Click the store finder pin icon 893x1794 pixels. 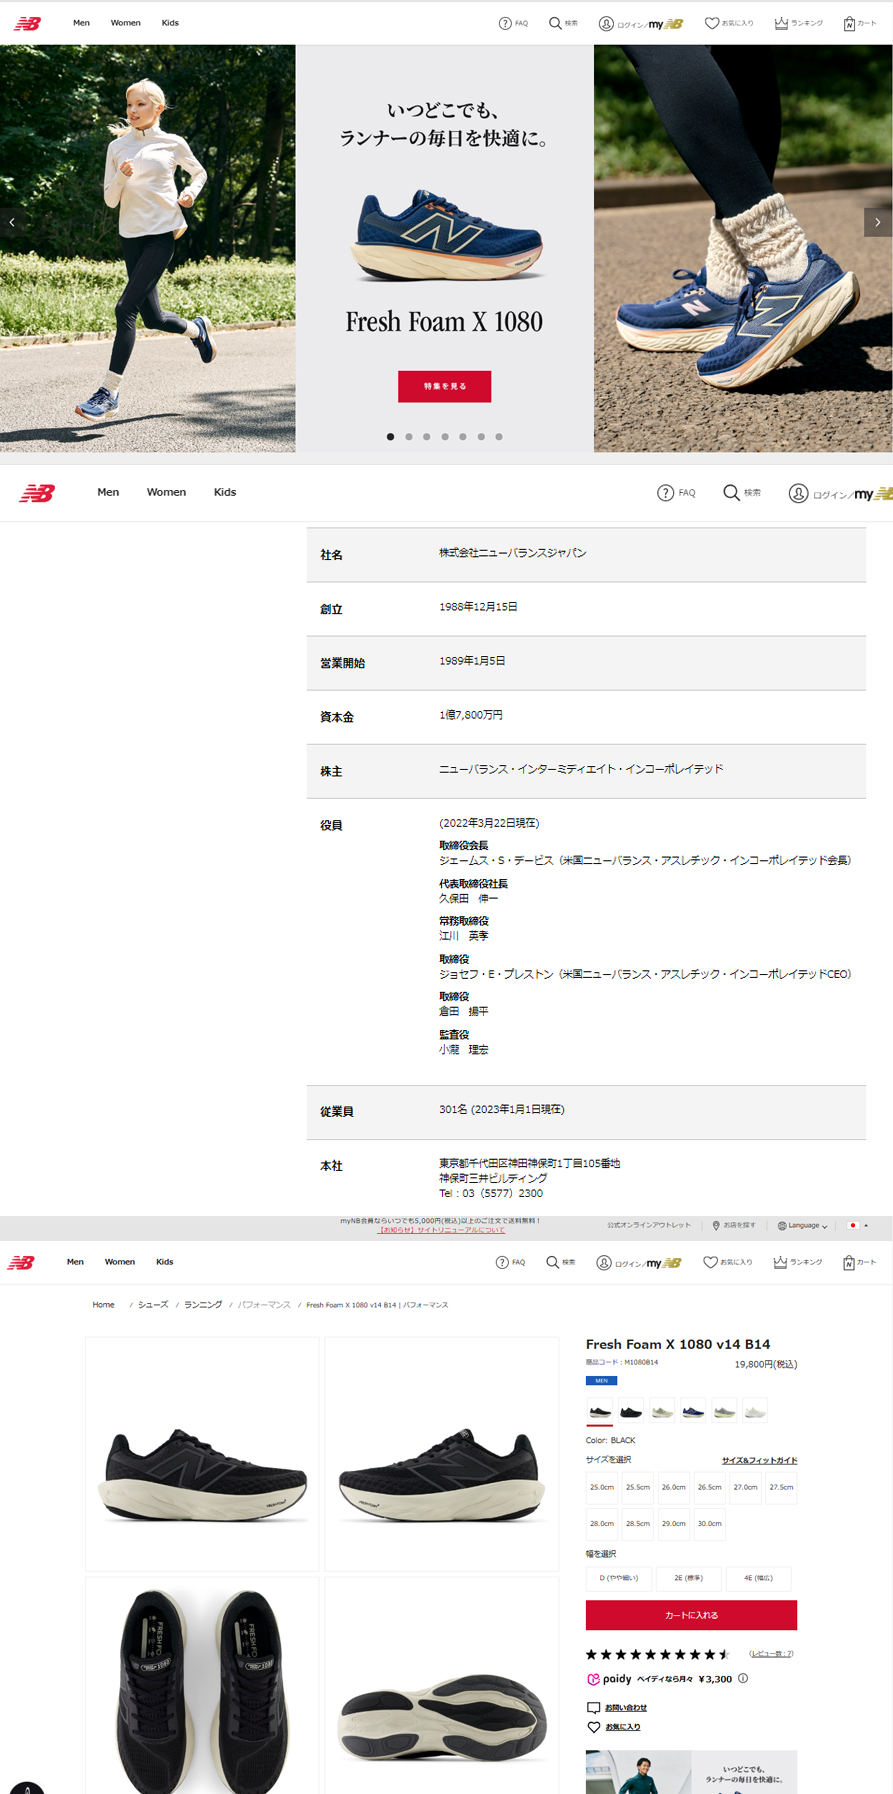716,1225
